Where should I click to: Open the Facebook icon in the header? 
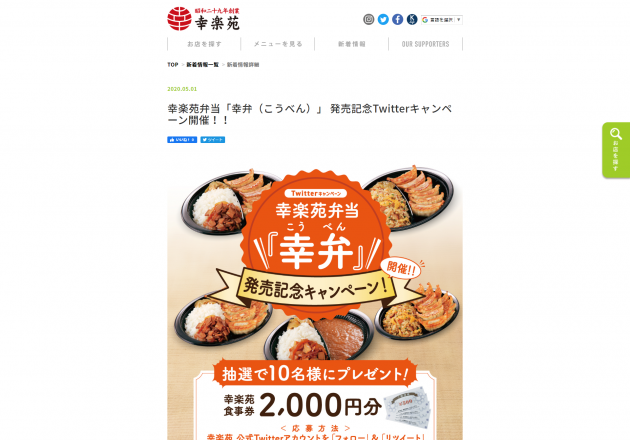pos(397,19)
